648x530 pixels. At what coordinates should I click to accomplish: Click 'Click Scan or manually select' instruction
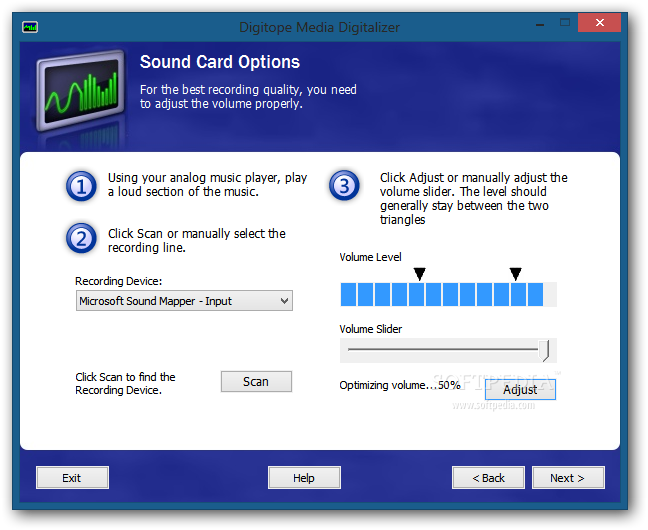197,241
